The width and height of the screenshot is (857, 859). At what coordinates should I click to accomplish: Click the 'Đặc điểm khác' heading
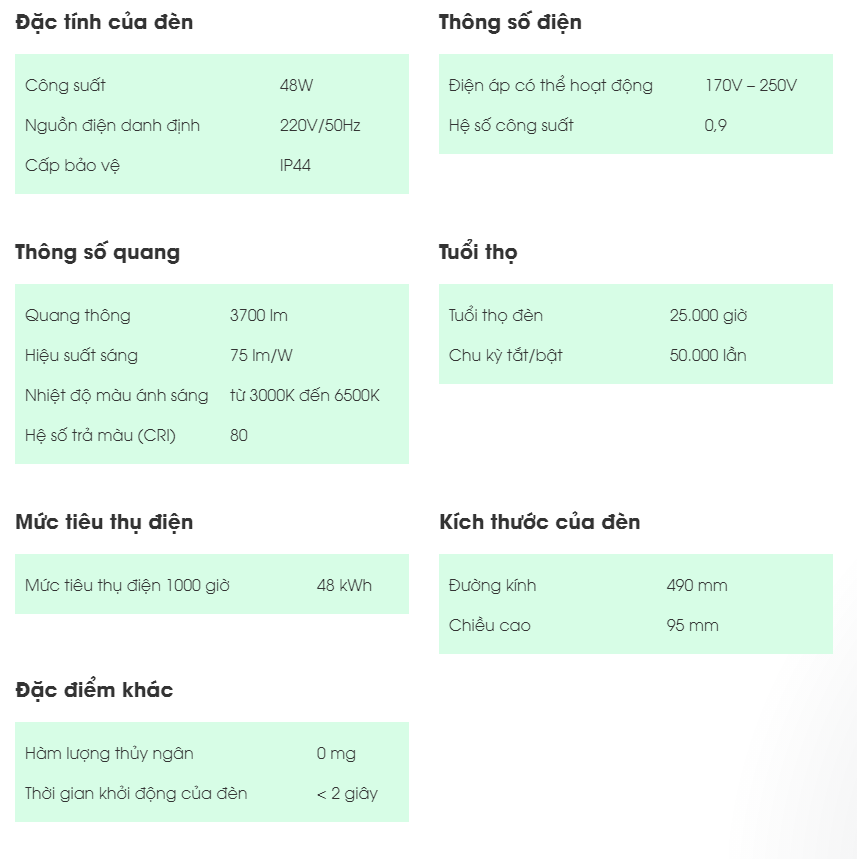point(94,690)
